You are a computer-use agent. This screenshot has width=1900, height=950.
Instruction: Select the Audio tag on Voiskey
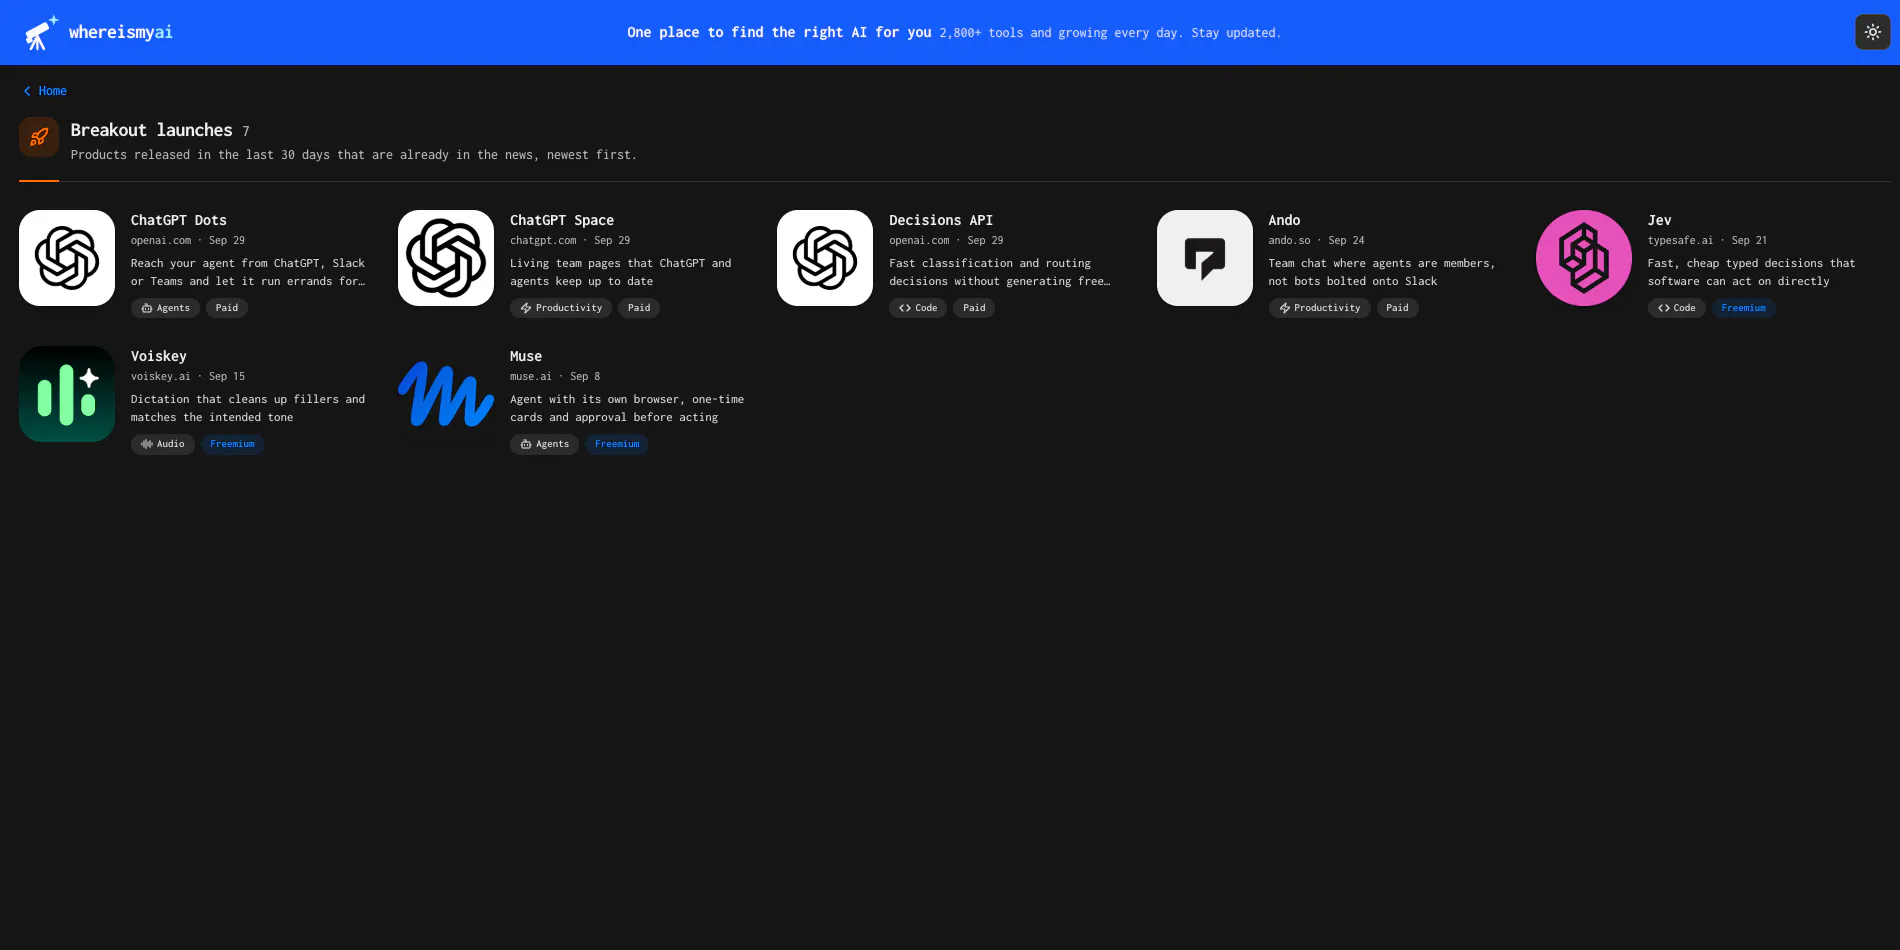click(163, 444)
